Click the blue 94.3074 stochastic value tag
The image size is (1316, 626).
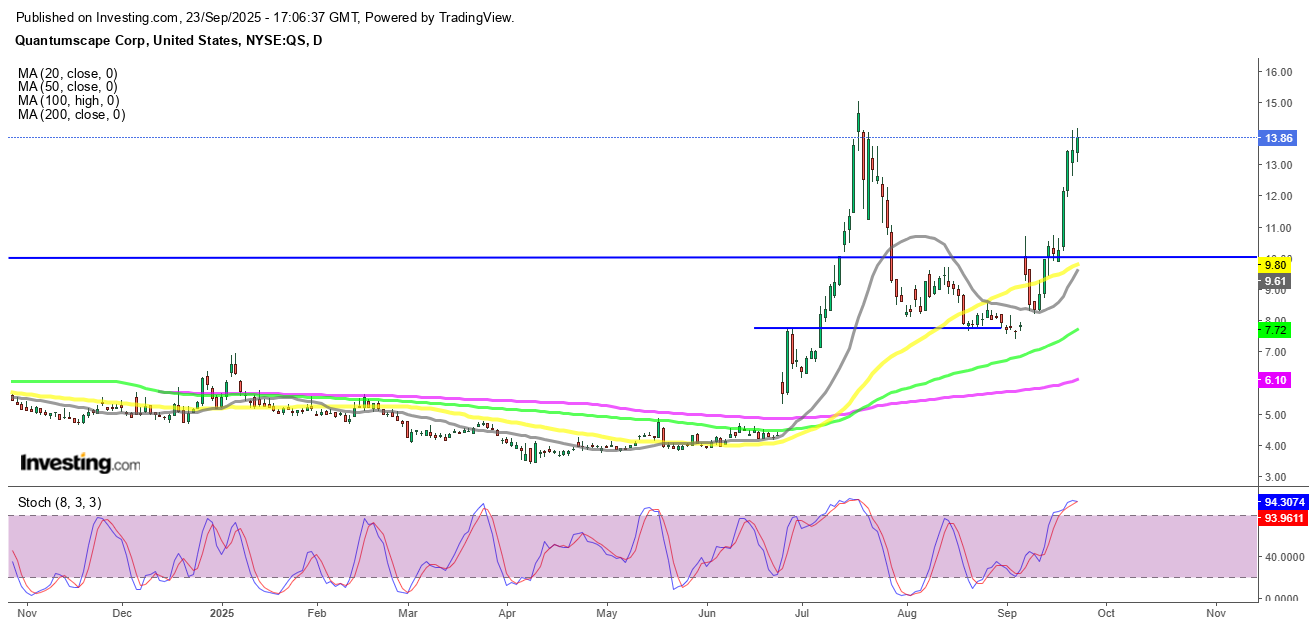(x=1283, y=502)
